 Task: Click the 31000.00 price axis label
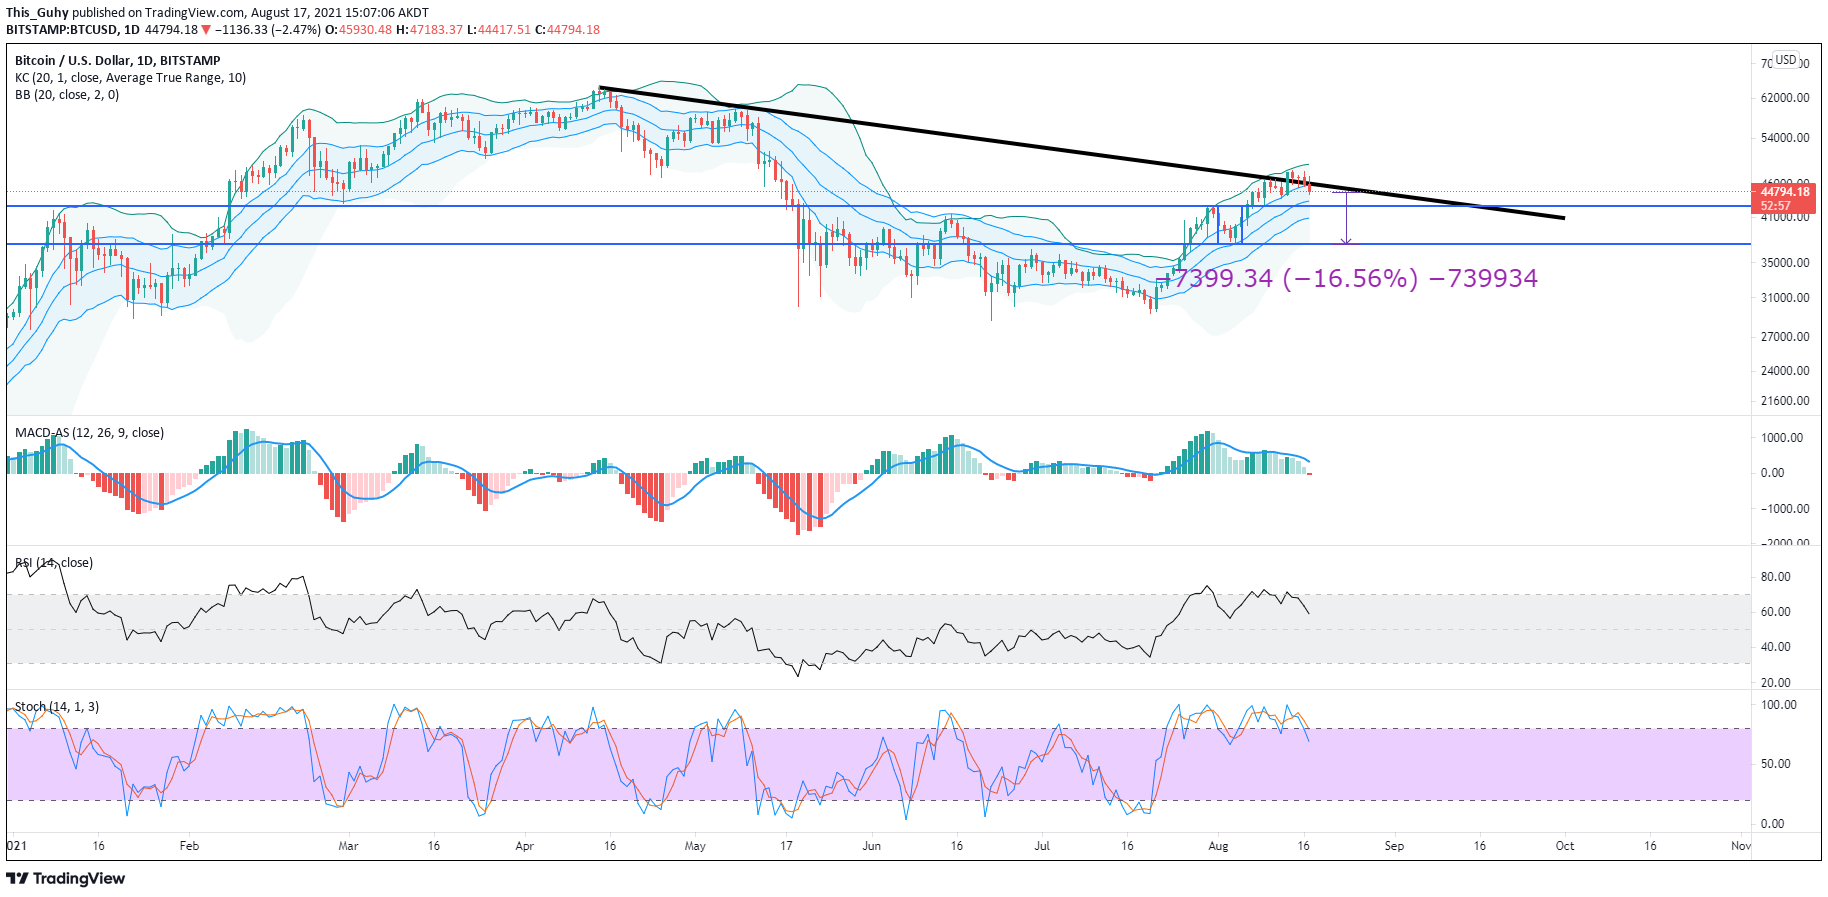pos(1785,298)
